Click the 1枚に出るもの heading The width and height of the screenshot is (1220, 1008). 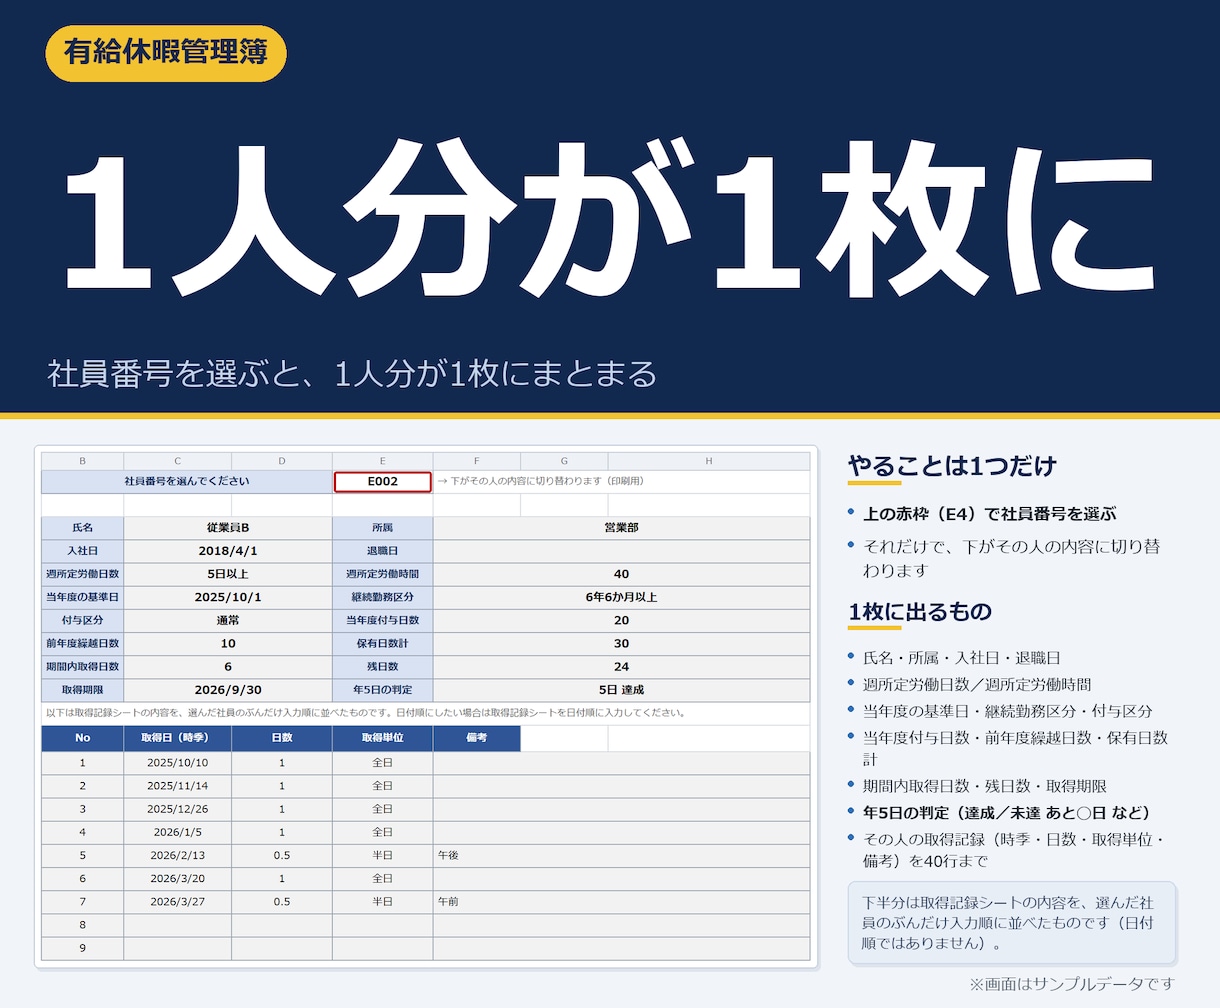[x=920, y=612]
